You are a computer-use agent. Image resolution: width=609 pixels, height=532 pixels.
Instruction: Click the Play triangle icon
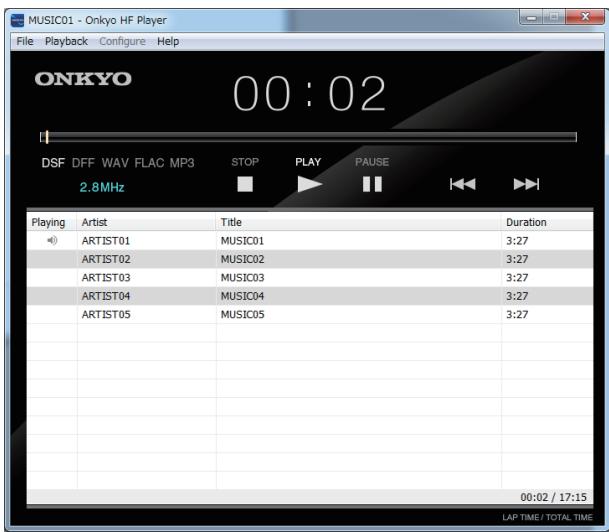pos(310,184)
